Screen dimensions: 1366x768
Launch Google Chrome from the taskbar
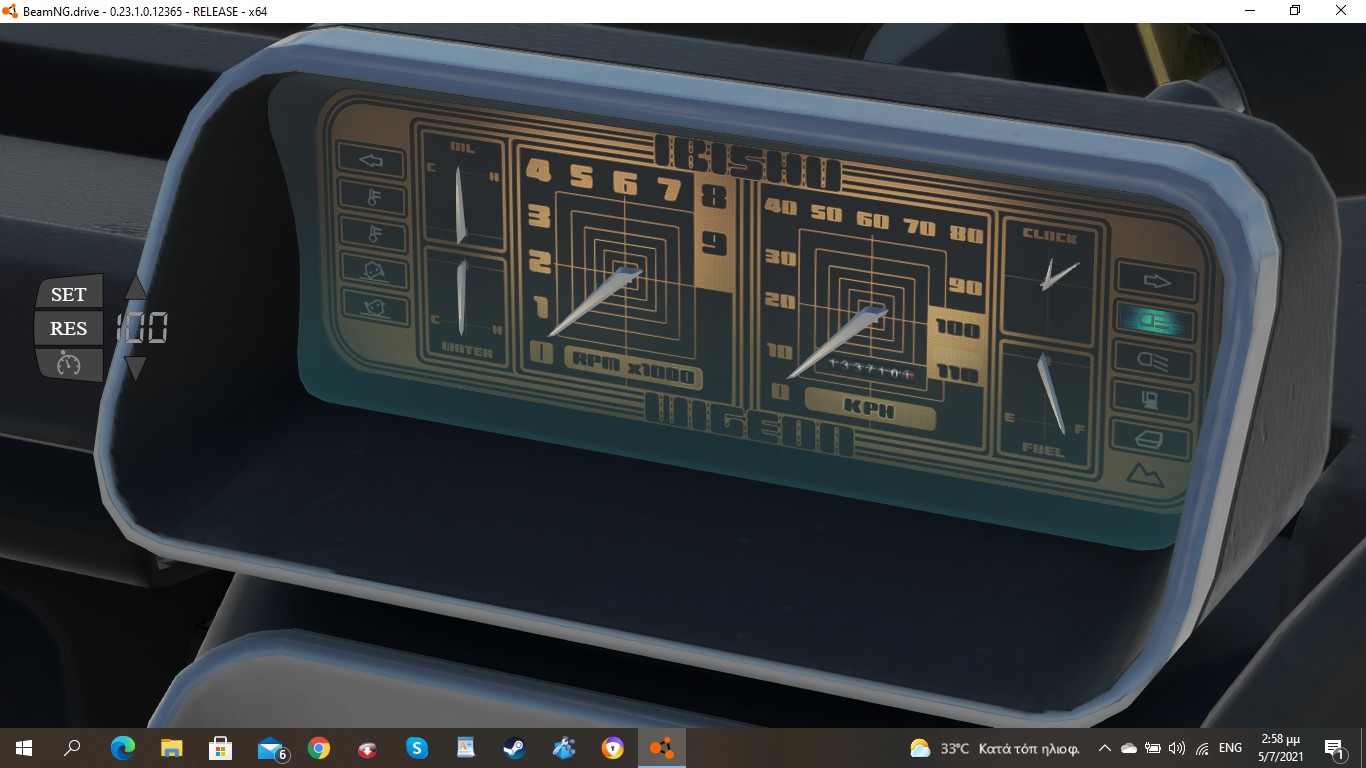point(319,748)
